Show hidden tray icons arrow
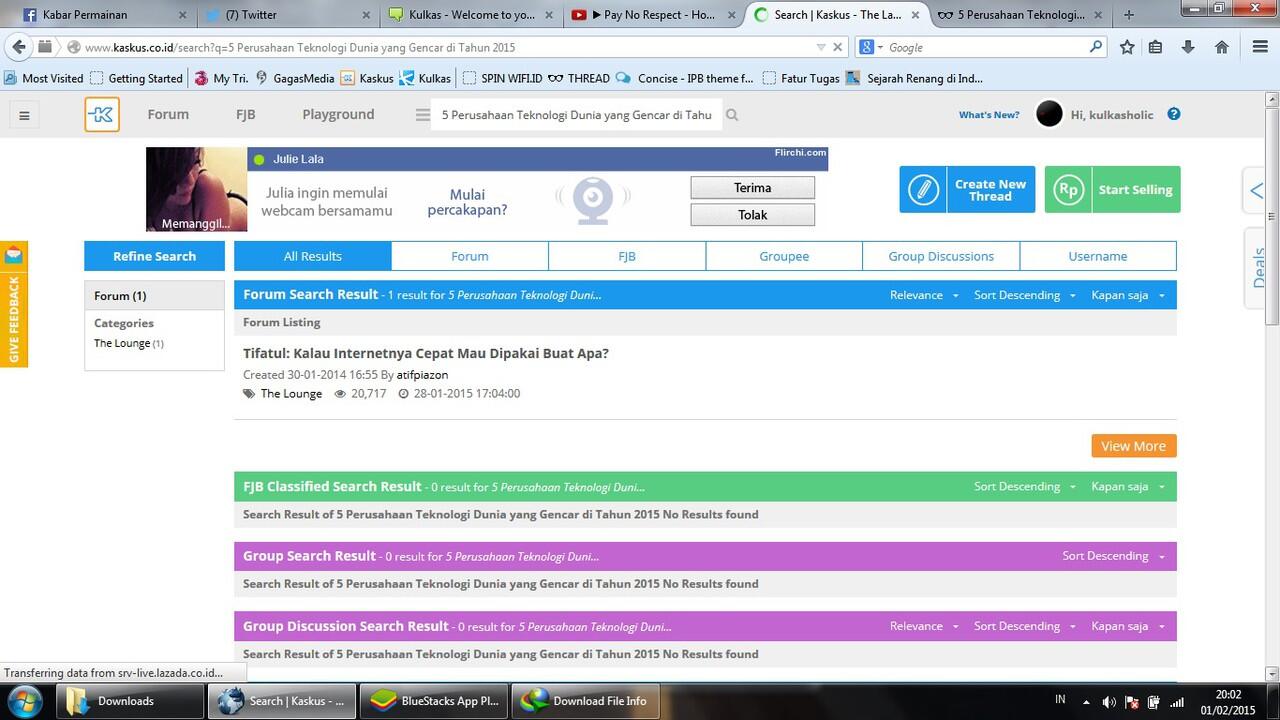The height and width of the screenshot is (720, 1280). [1087, 703]
